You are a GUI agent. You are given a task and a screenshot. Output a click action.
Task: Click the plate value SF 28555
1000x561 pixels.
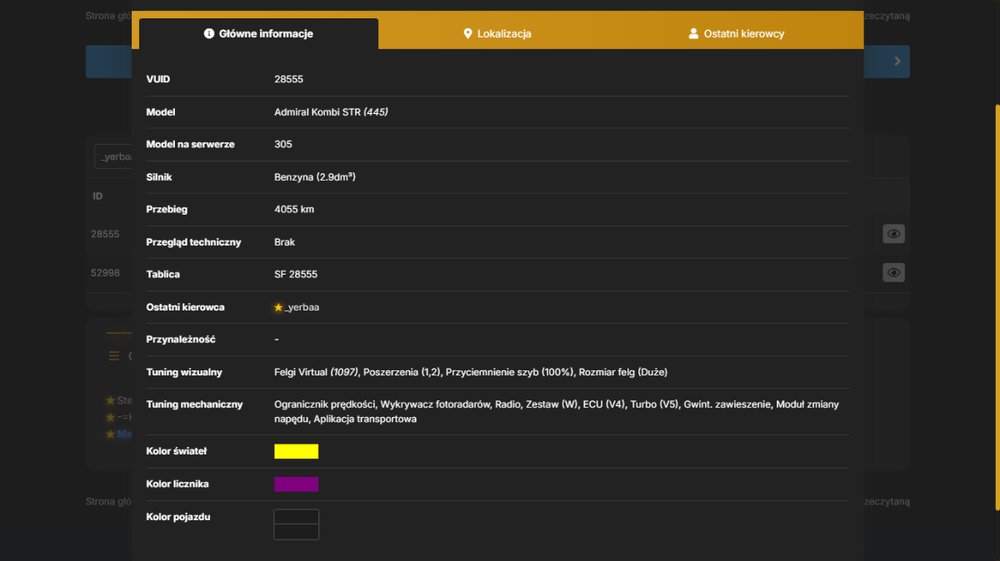pos(296,274)
